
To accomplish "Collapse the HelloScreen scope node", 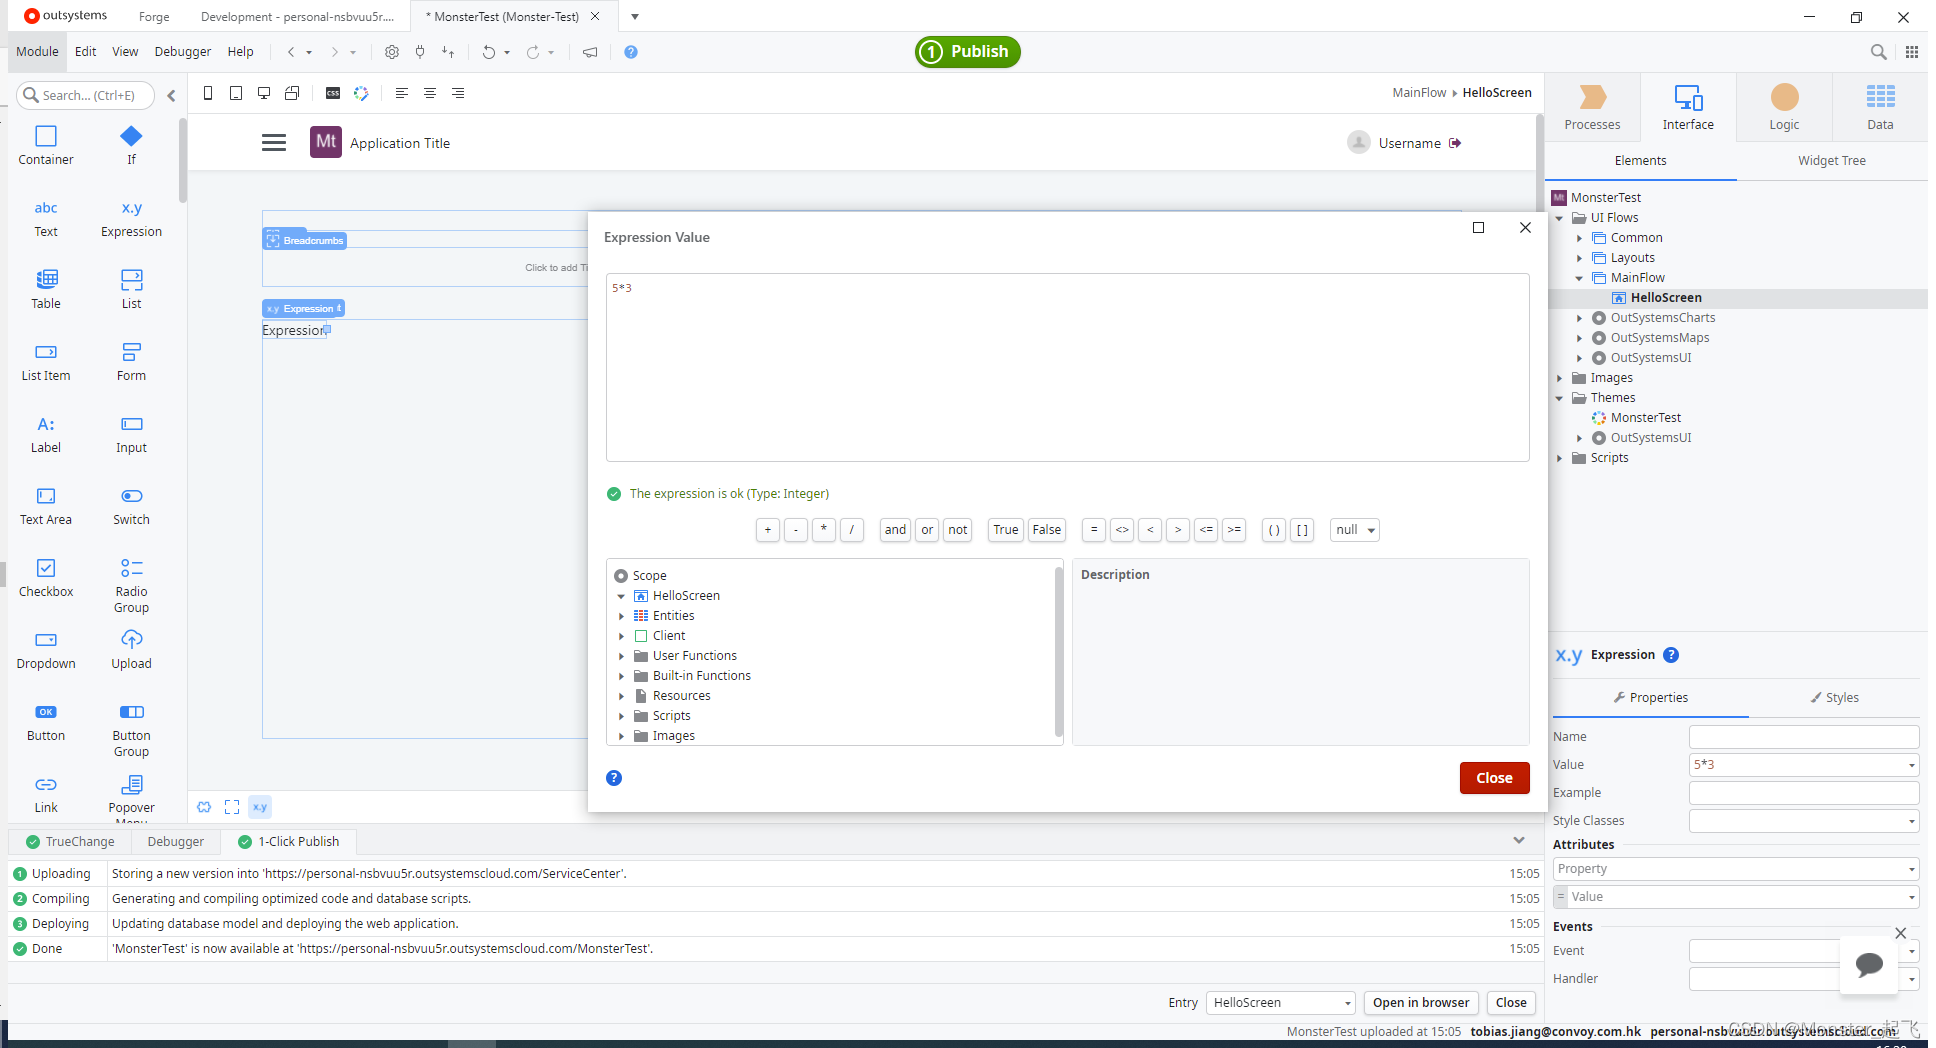I will coord(621,596).
